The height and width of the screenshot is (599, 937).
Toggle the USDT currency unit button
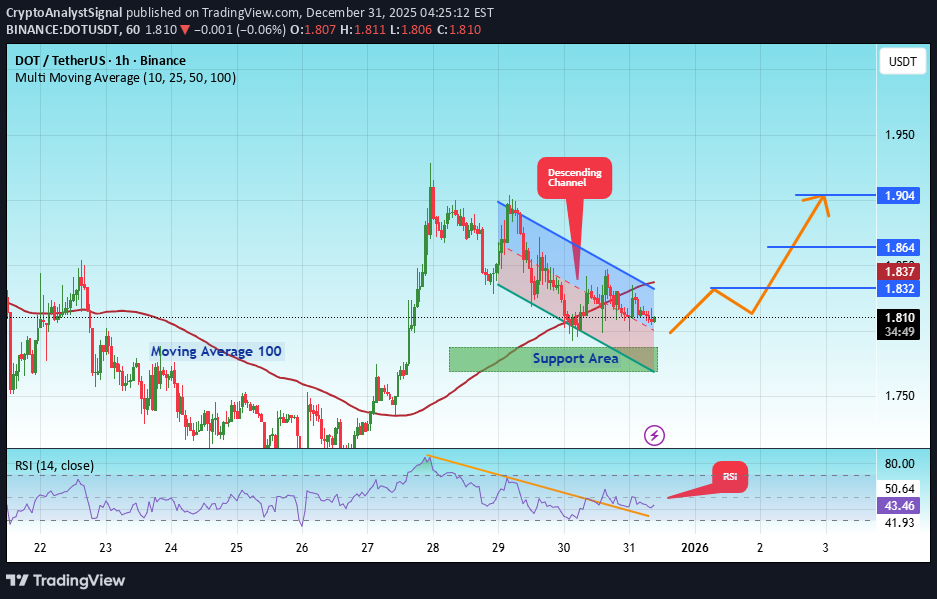tap(901, 61)
